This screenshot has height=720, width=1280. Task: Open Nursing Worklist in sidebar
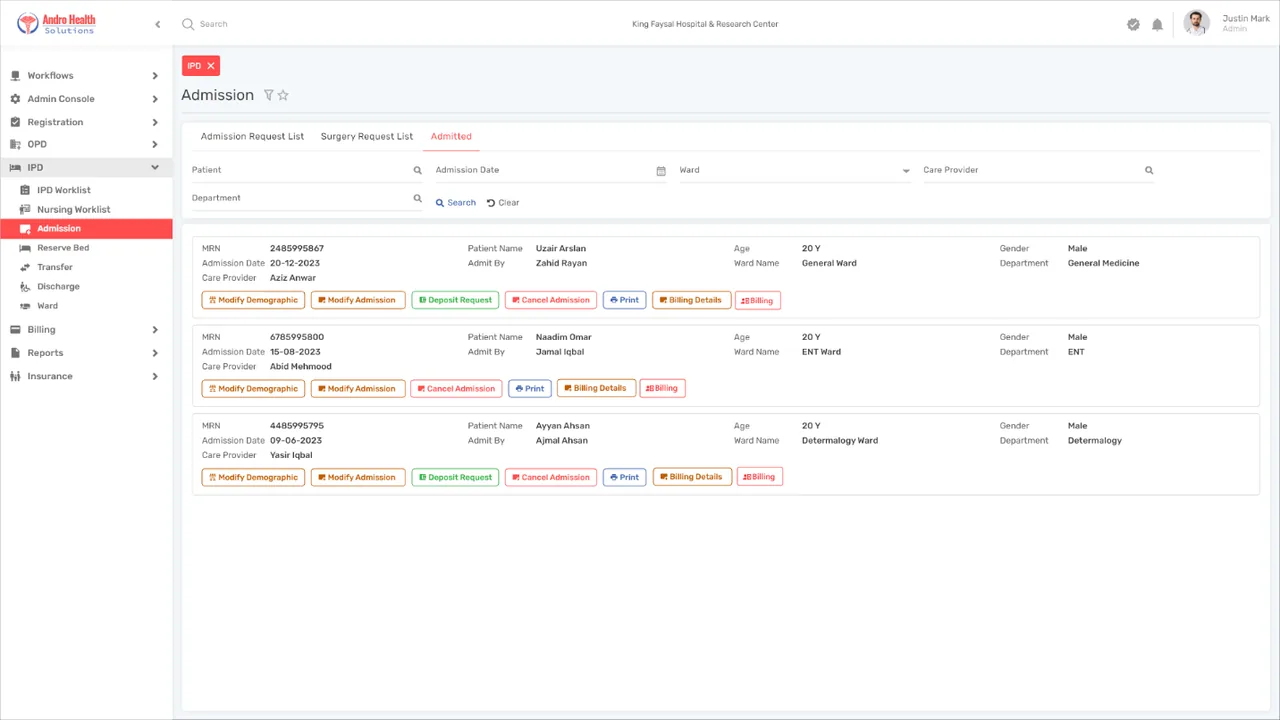pos(74,210)
